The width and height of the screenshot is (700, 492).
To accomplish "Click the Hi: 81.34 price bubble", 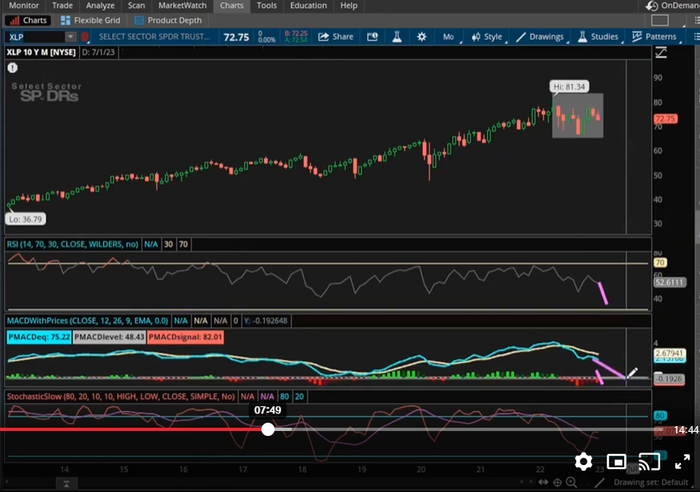I will click(569, 87).
